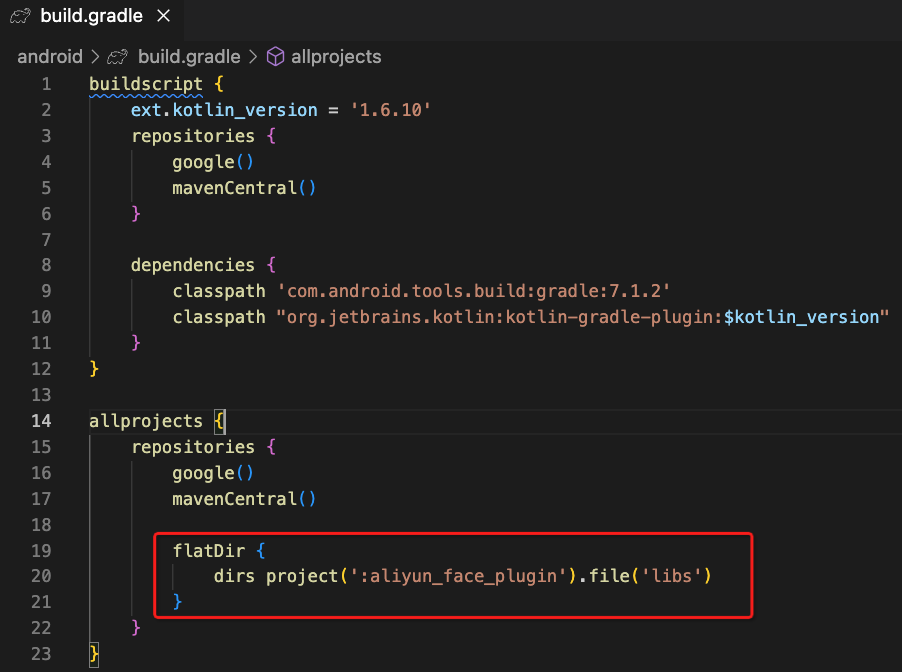Screen dimensions: 902x672
Task: Click the Gradle icon in the breadcrumb
Action: tap(118, 56)
